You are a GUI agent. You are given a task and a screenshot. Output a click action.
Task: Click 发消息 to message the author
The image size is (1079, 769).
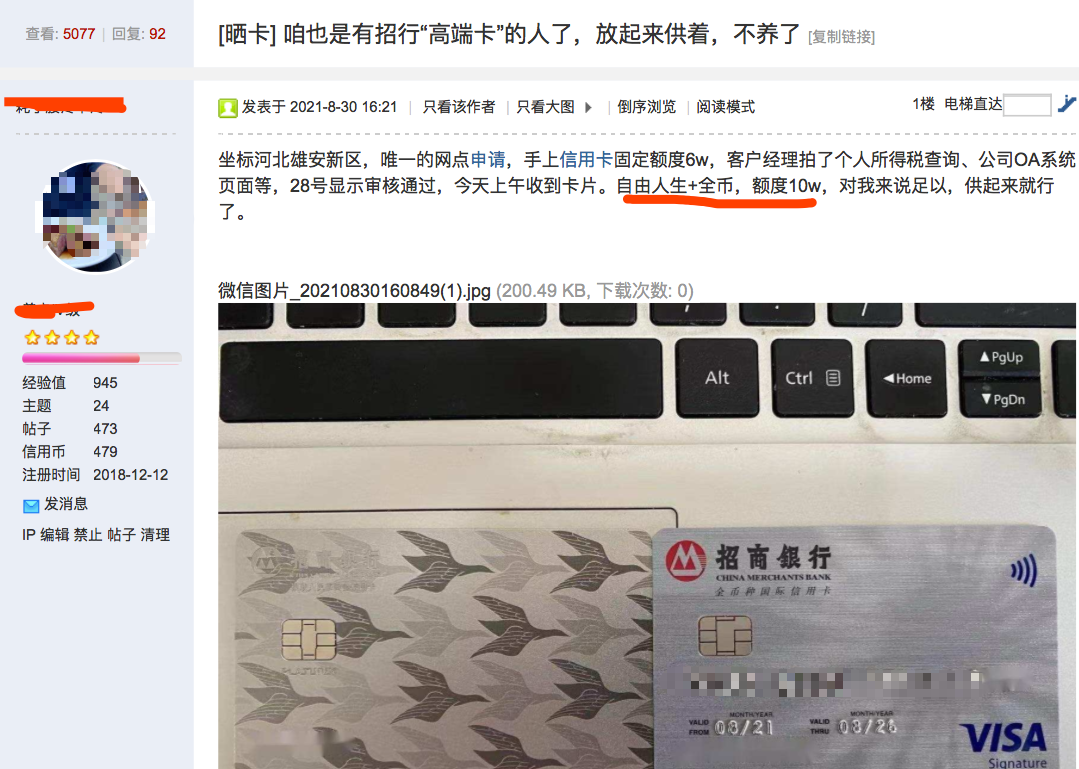66,504
